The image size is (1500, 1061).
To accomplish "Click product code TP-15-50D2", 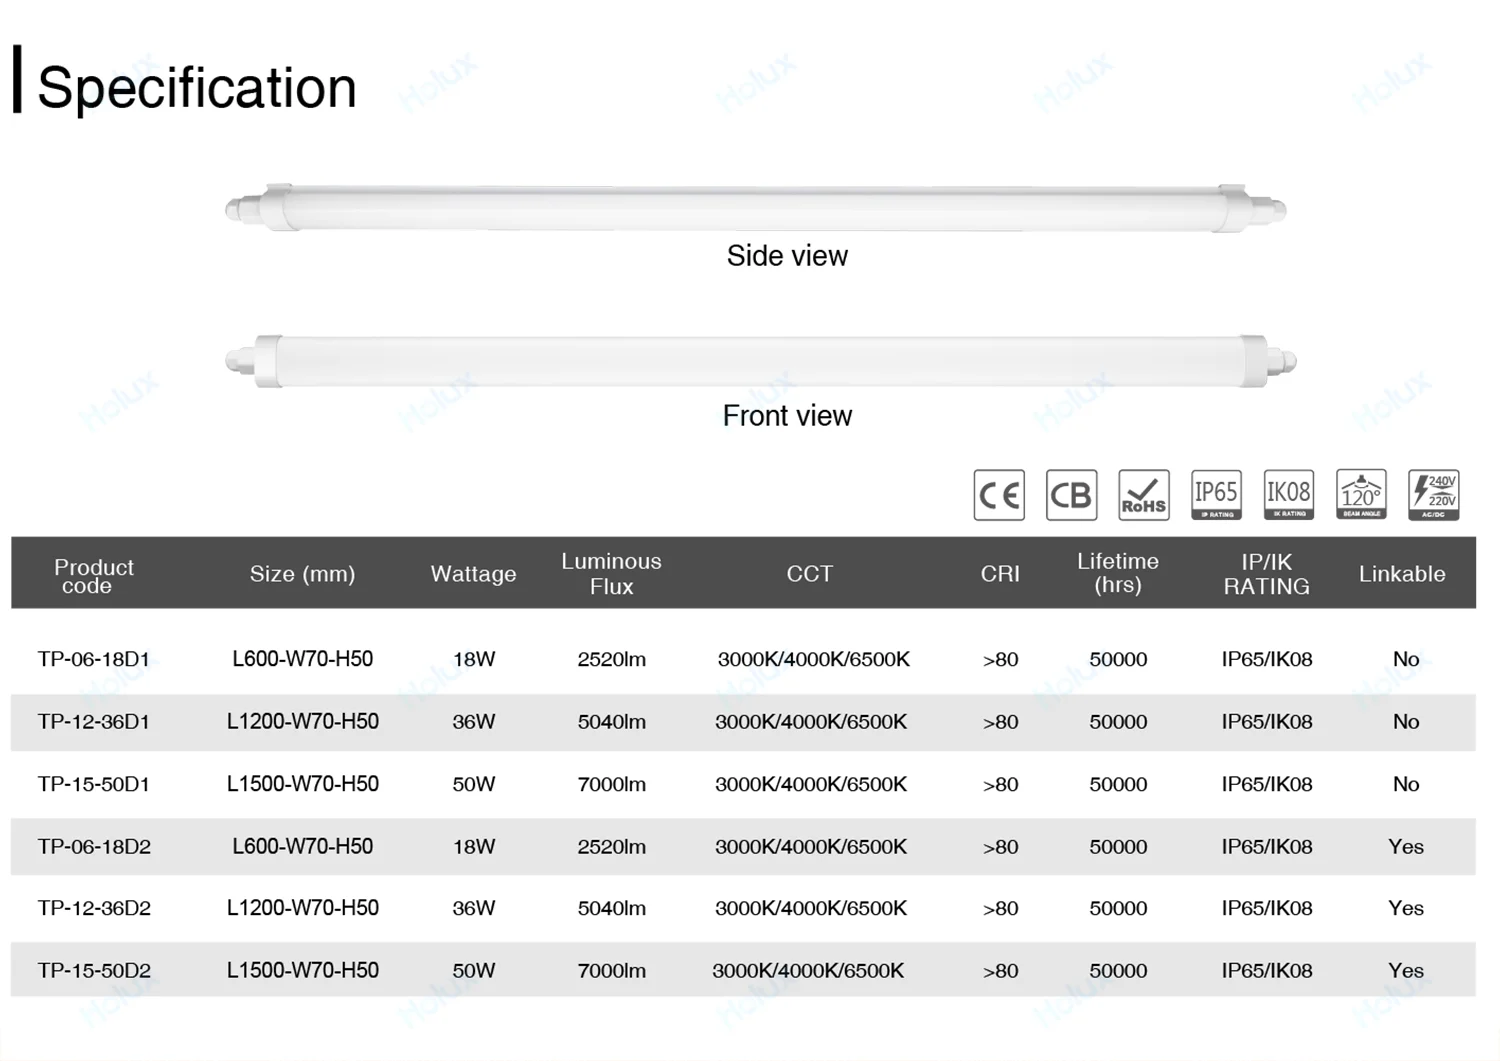I will [94, 970].
